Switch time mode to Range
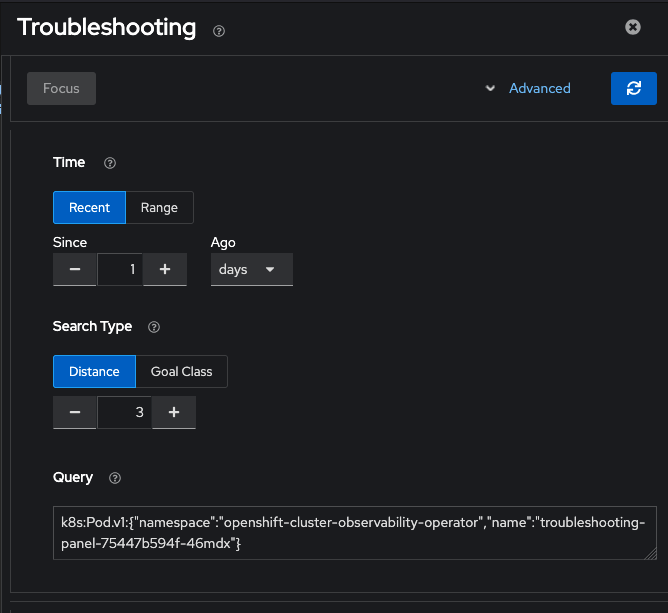The height and width of the screenshot is (613, 668). pyautogui.click(x=159, y=208)
